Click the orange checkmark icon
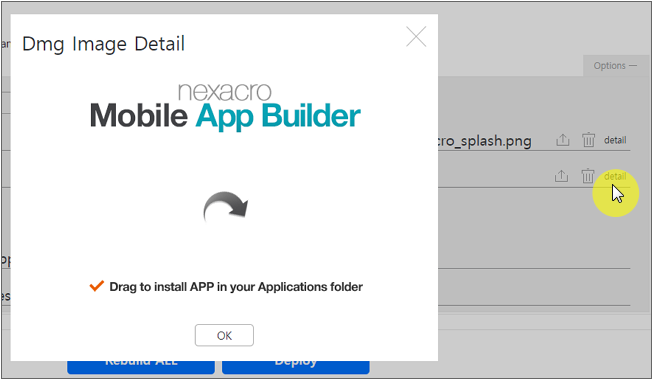The image size is (652, 379). tap(96, 286)
